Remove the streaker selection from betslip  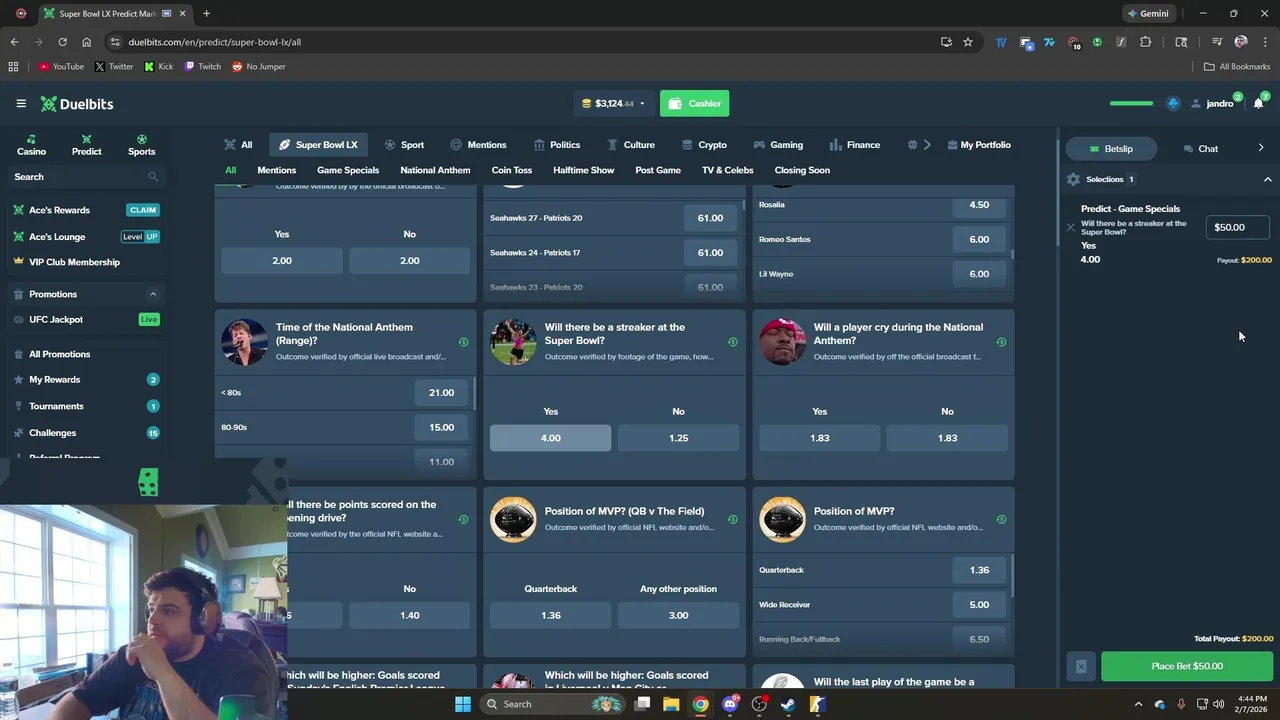(1070, 227)
